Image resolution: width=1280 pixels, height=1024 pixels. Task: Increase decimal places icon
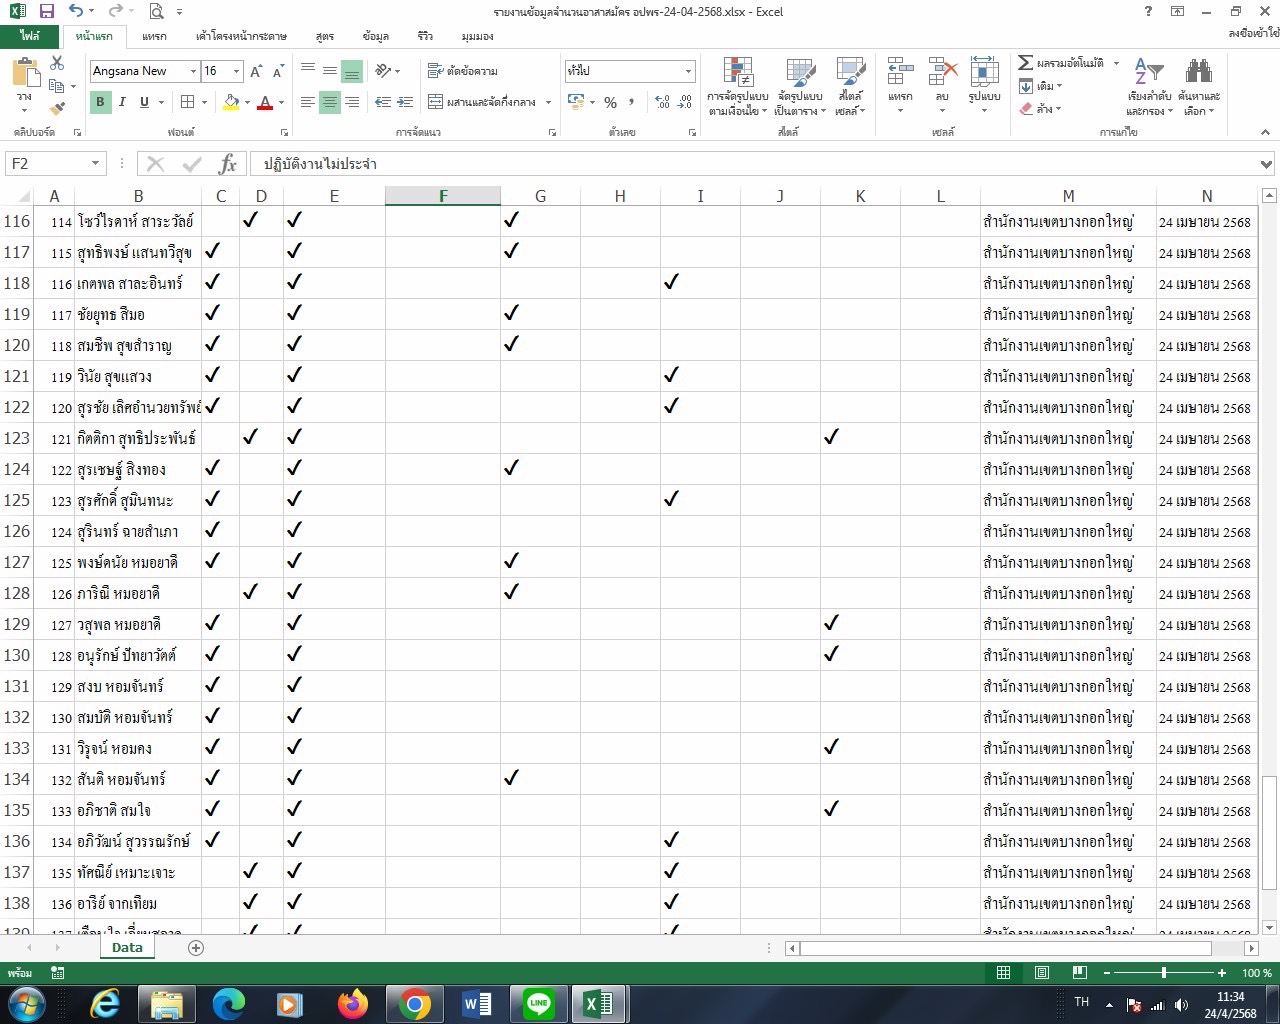click(x=662, y=102)
